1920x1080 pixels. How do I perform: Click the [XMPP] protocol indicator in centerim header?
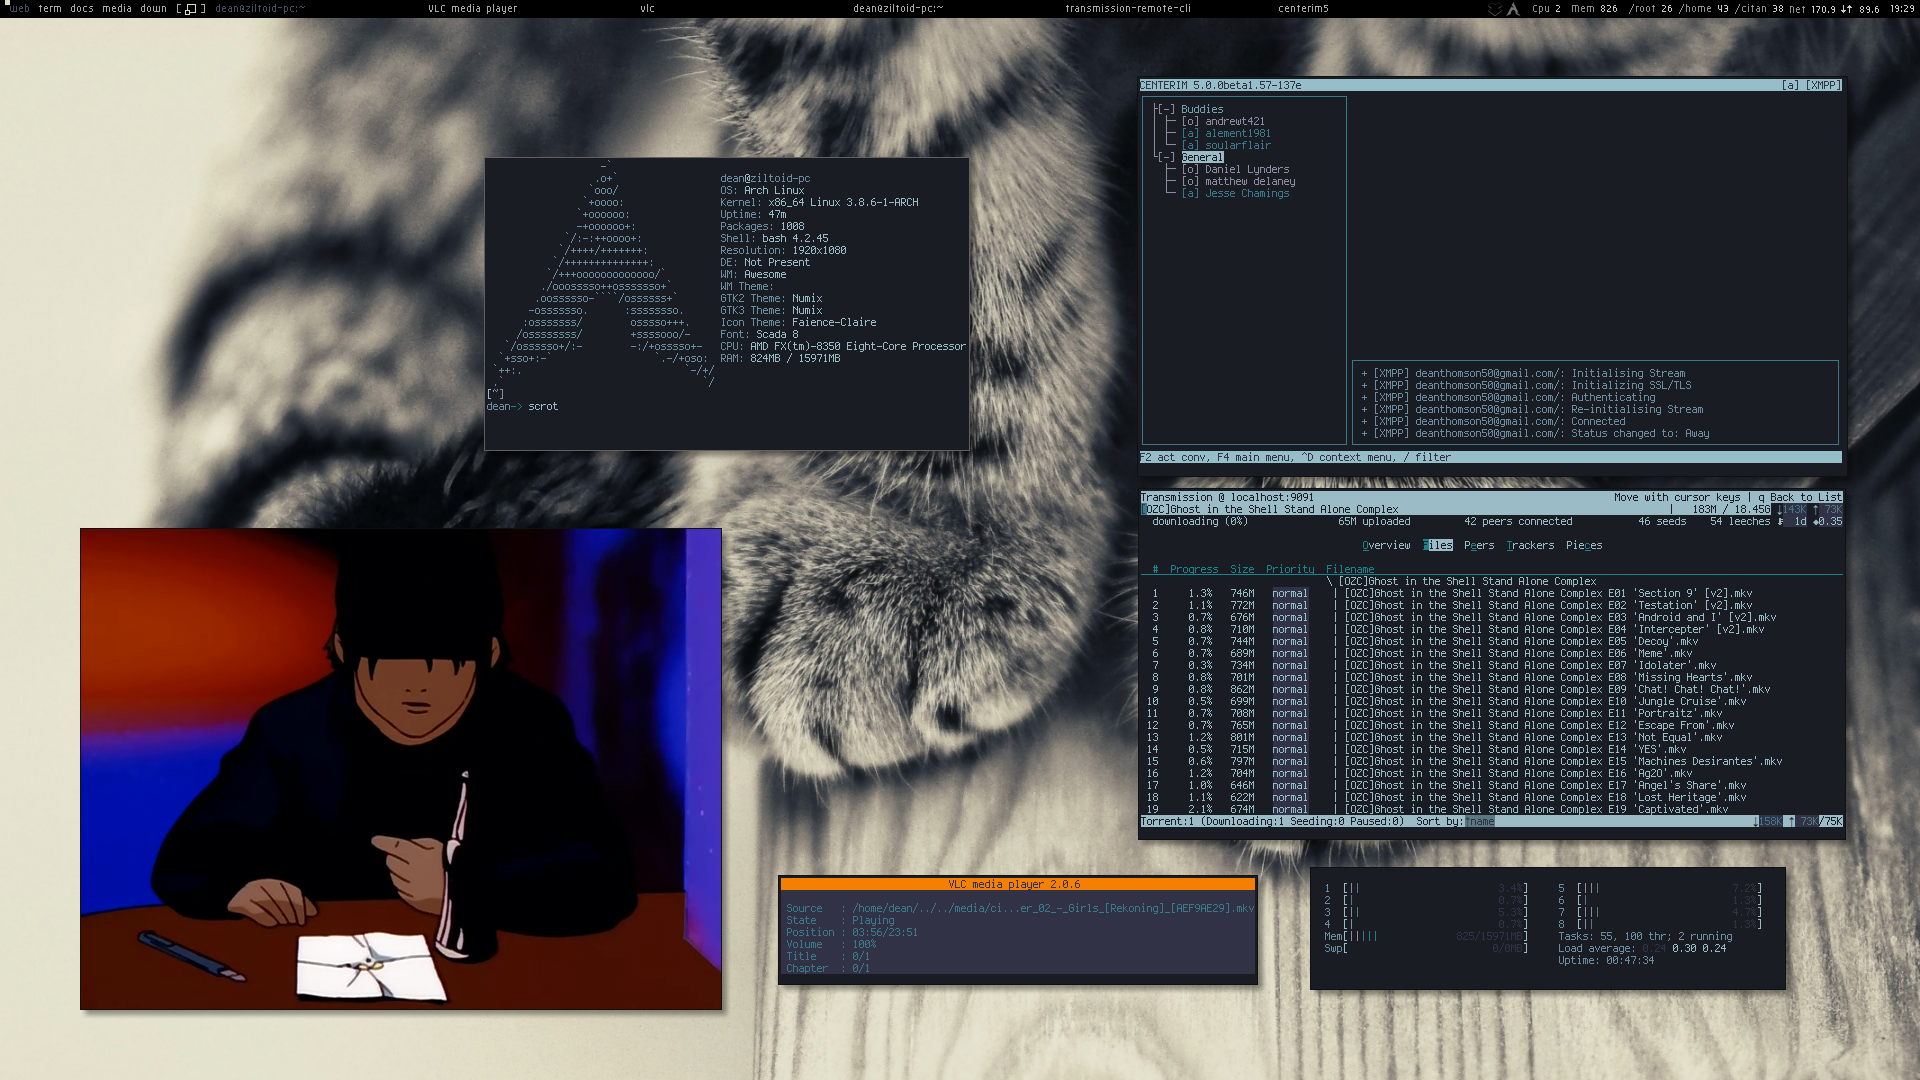(1824, 85)
